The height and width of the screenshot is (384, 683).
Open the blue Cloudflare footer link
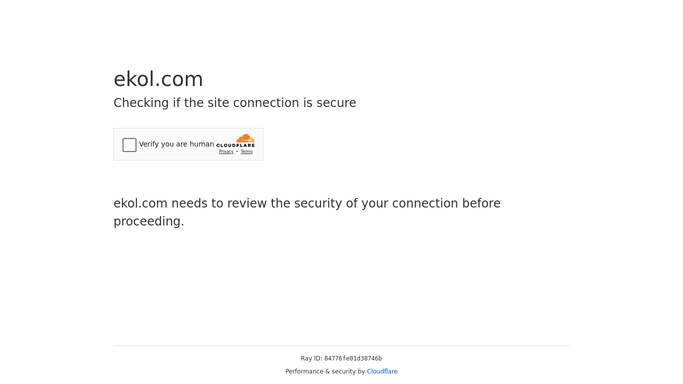pyautogui.click(x=382, y=371)
